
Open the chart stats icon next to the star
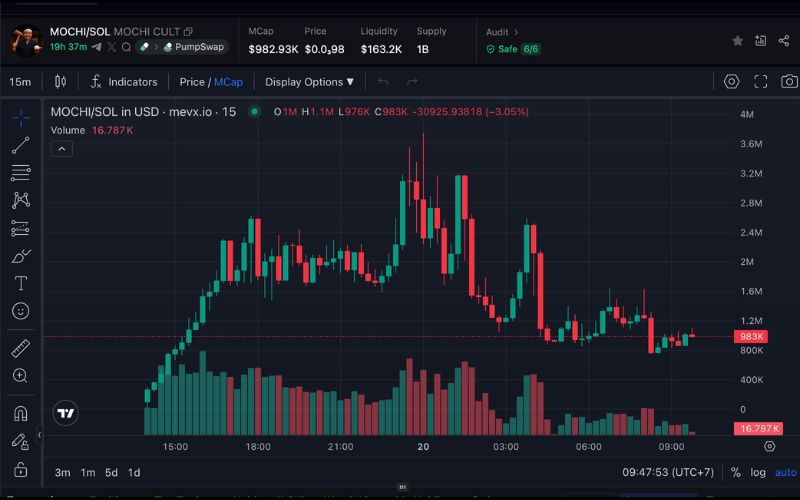(x=761, y=41)
